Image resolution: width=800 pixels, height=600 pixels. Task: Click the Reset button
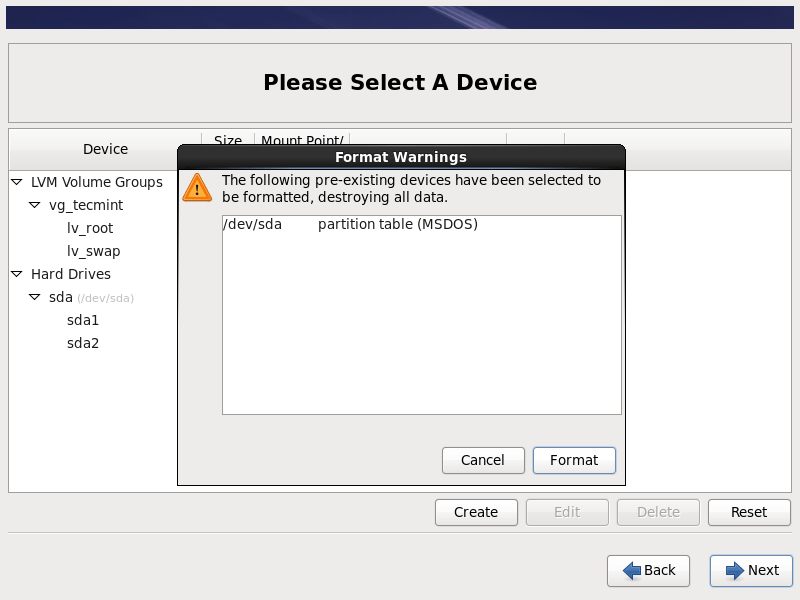748,512
